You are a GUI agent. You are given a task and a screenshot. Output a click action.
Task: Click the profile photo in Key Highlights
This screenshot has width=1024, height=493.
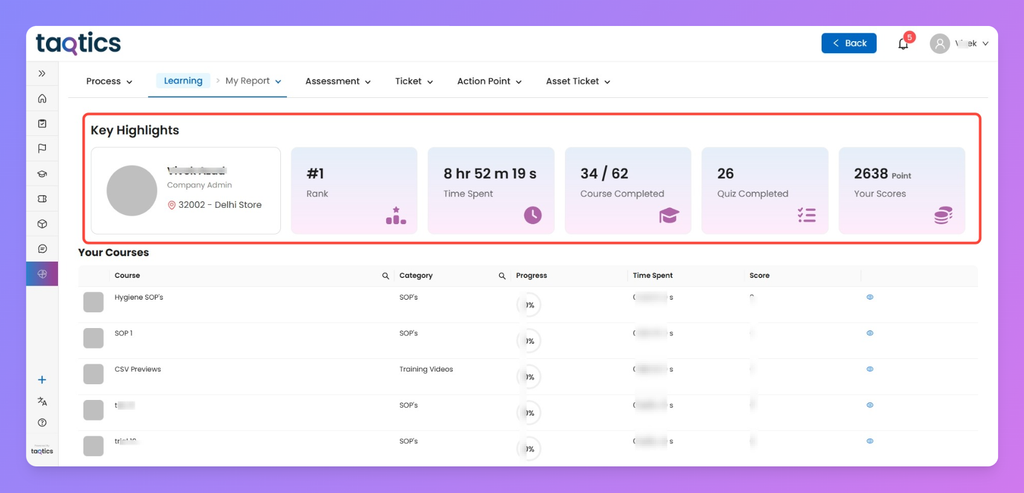coord(132,191)
